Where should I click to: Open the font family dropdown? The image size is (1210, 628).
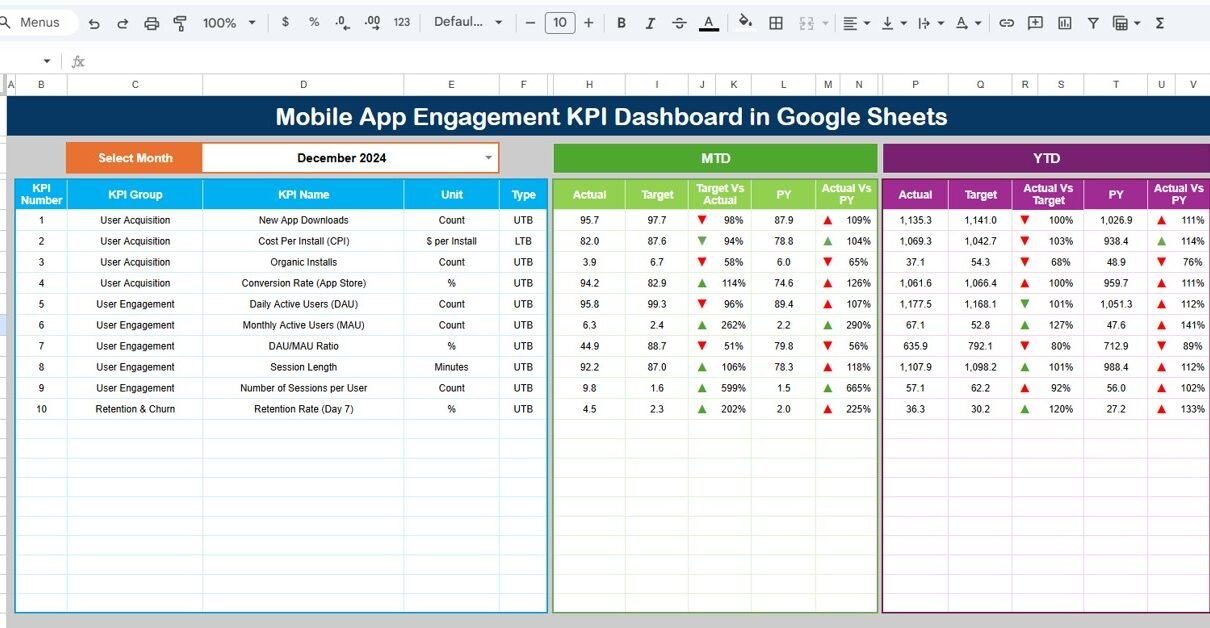click(x=468, y=22)
